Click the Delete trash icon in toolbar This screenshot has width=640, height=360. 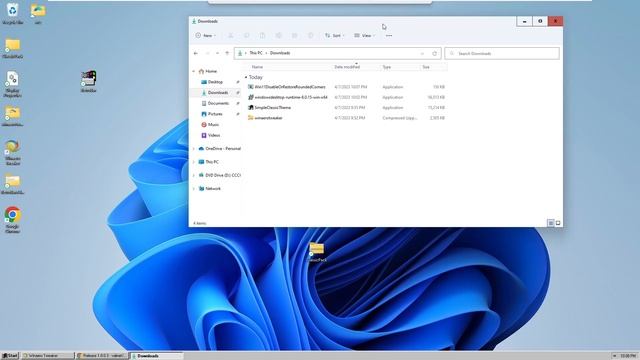tap(311, 36)
